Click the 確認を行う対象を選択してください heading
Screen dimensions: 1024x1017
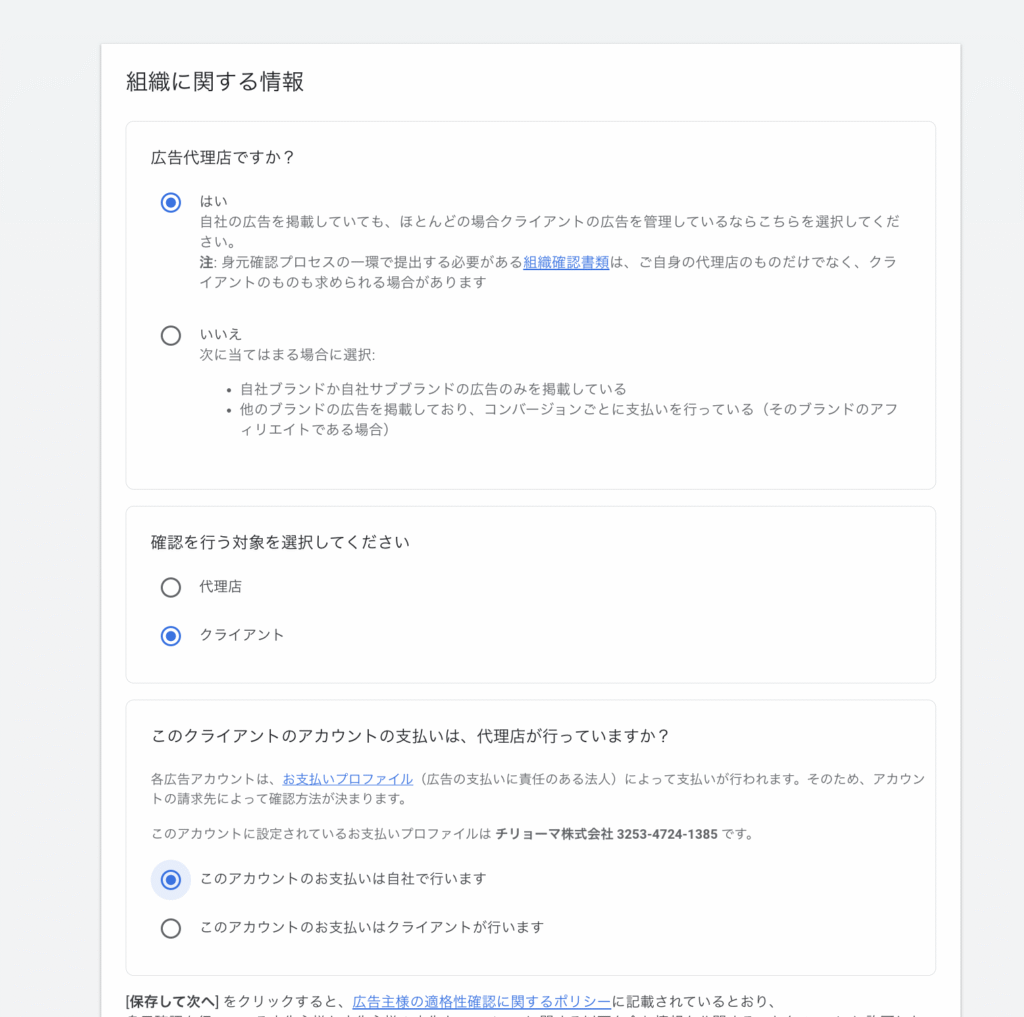[x=280, y=542]
